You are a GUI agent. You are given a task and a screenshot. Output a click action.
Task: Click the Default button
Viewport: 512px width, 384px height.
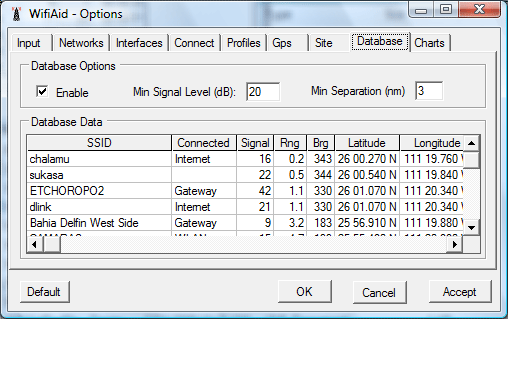pos(45,292)
